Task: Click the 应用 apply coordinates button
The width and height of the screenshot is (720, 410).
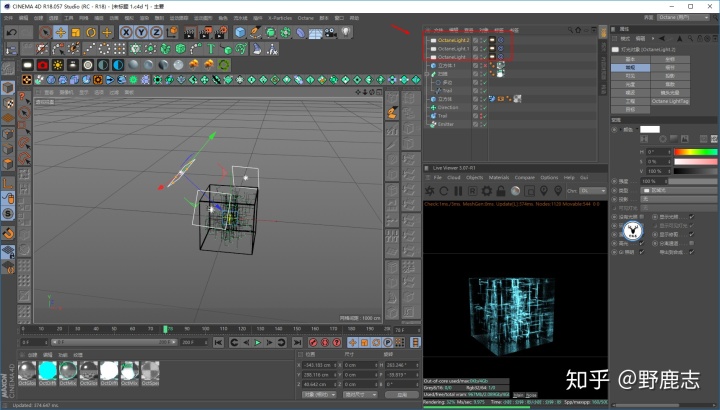Action: point(402,394)
